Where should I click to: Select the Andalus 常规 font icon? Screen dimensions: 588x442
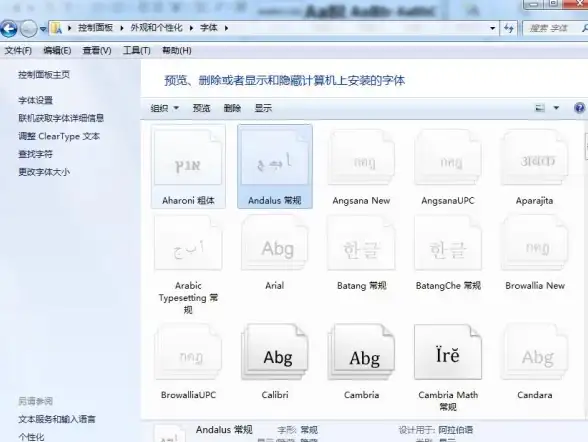tap(274, 157)
